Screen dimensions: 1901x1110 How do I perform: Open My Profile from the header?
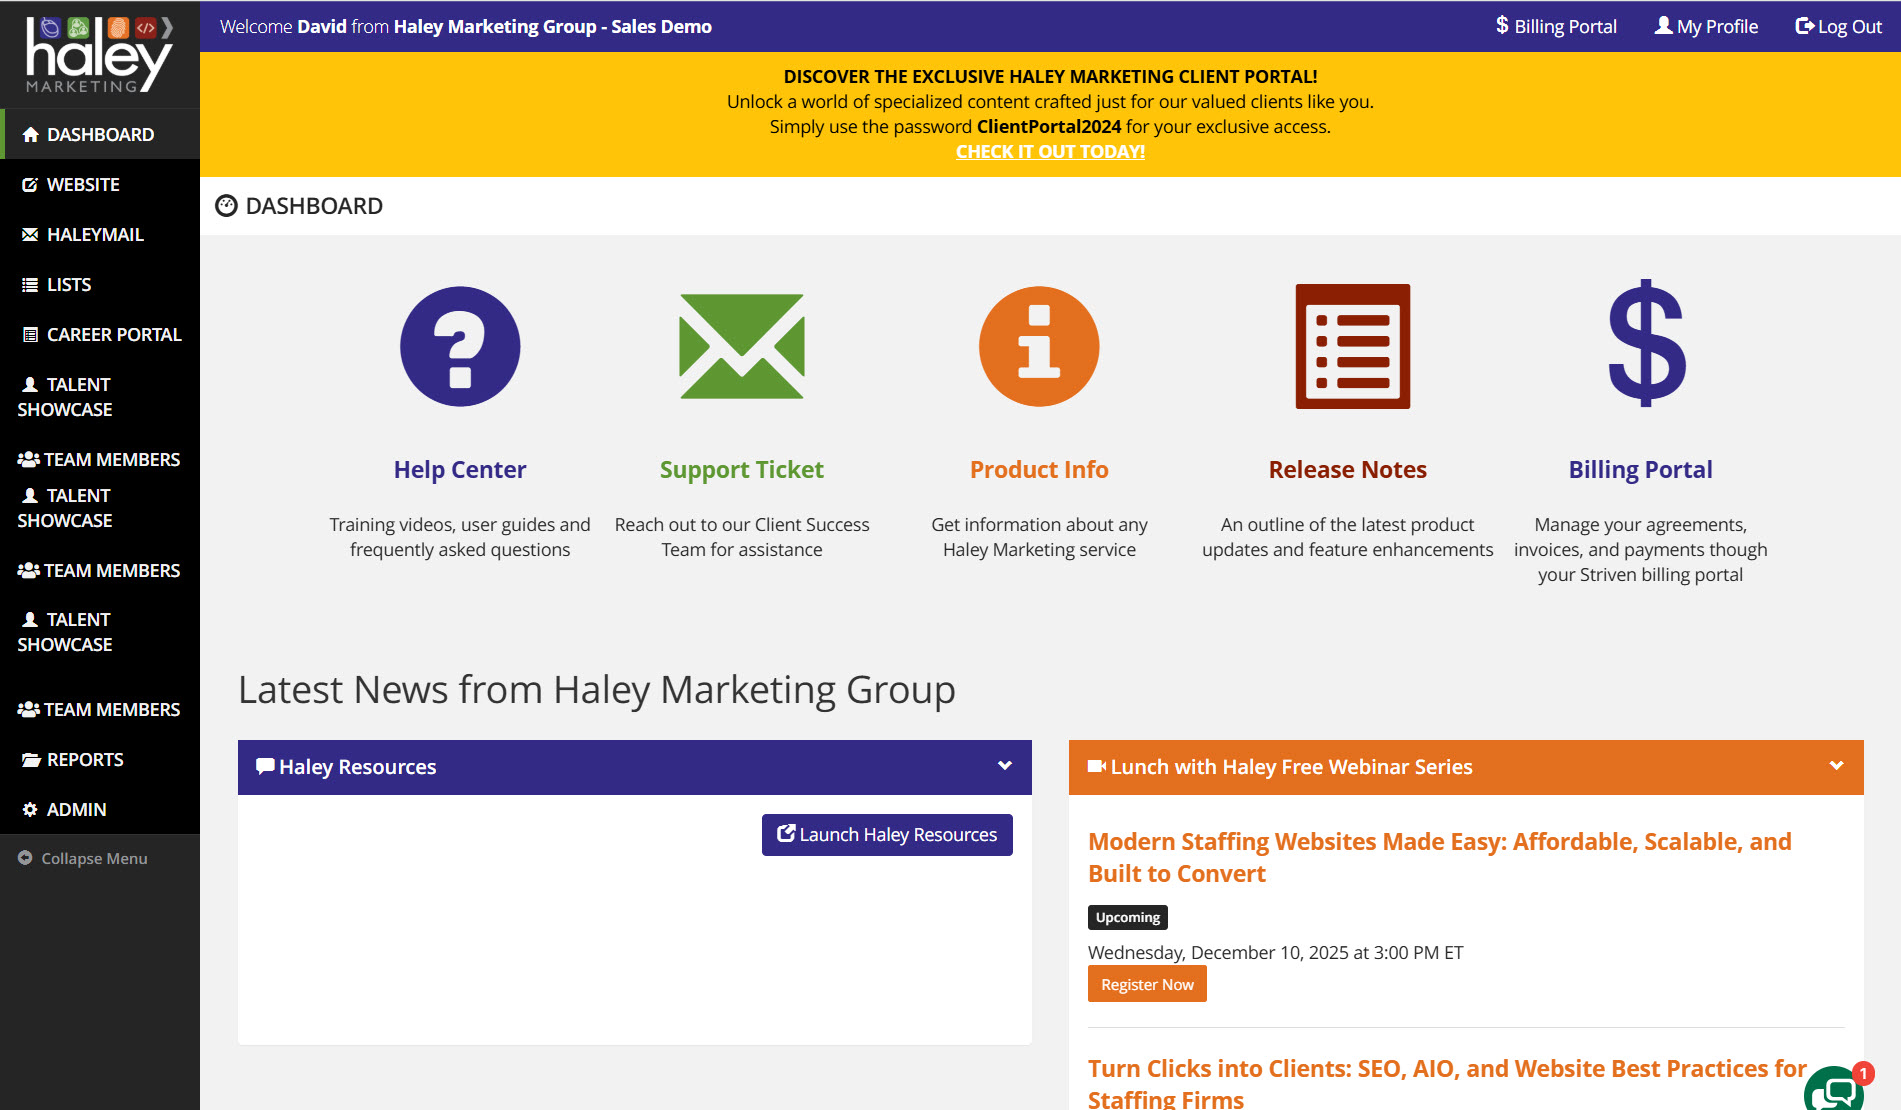pos(1706,27)
